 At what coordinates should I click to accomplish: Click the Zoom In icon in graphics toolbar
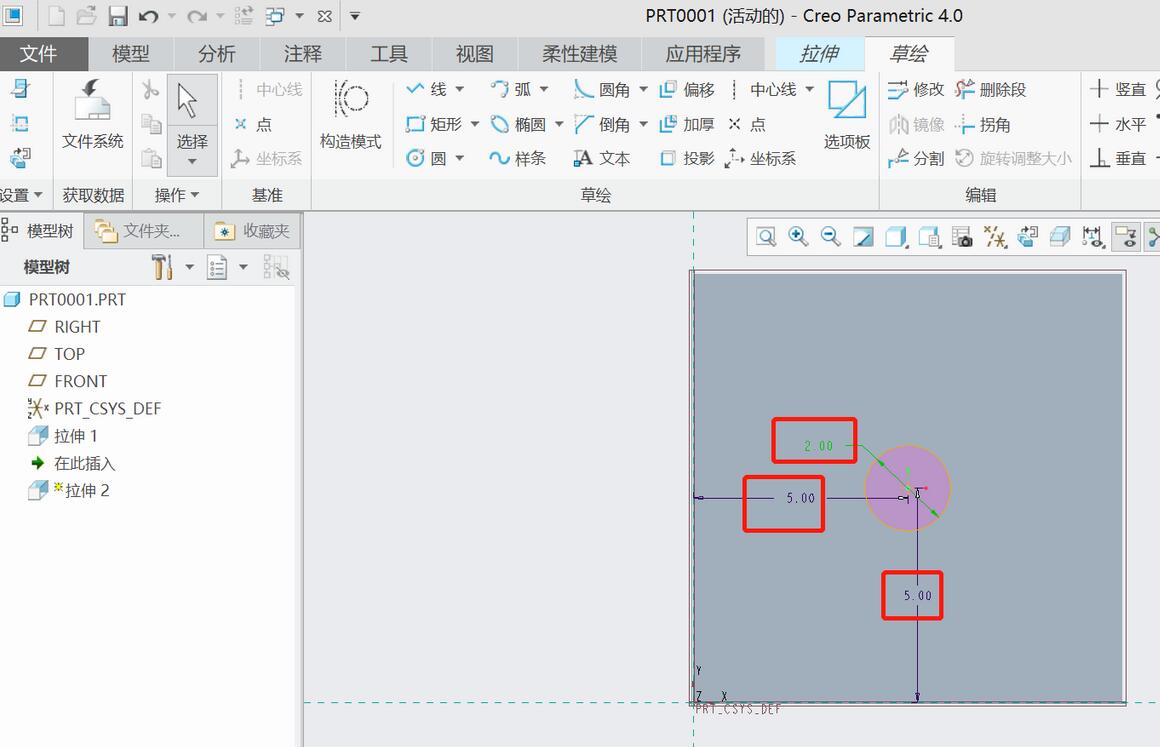(x=797, y=236)
